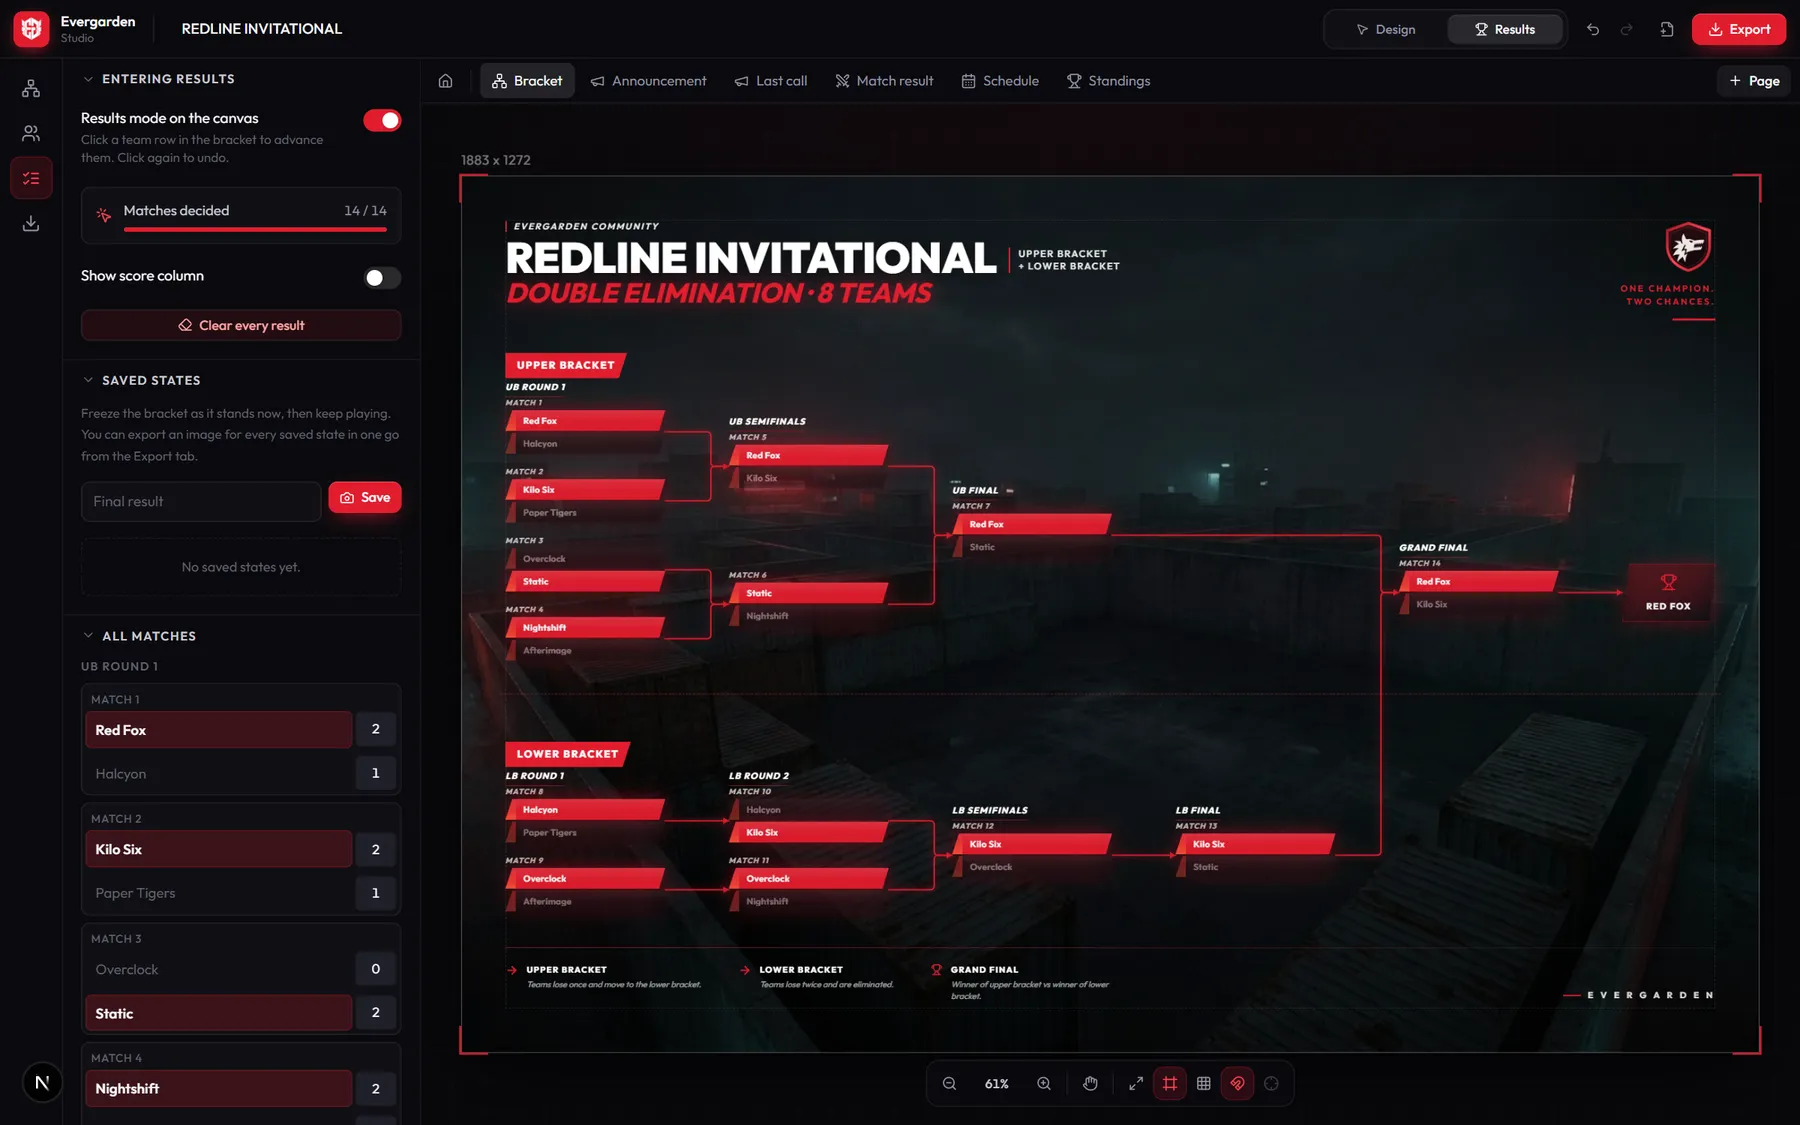Enable the Show score column switch
This screenshot has height=1125, width=1800.
click(x=382, y=277)
